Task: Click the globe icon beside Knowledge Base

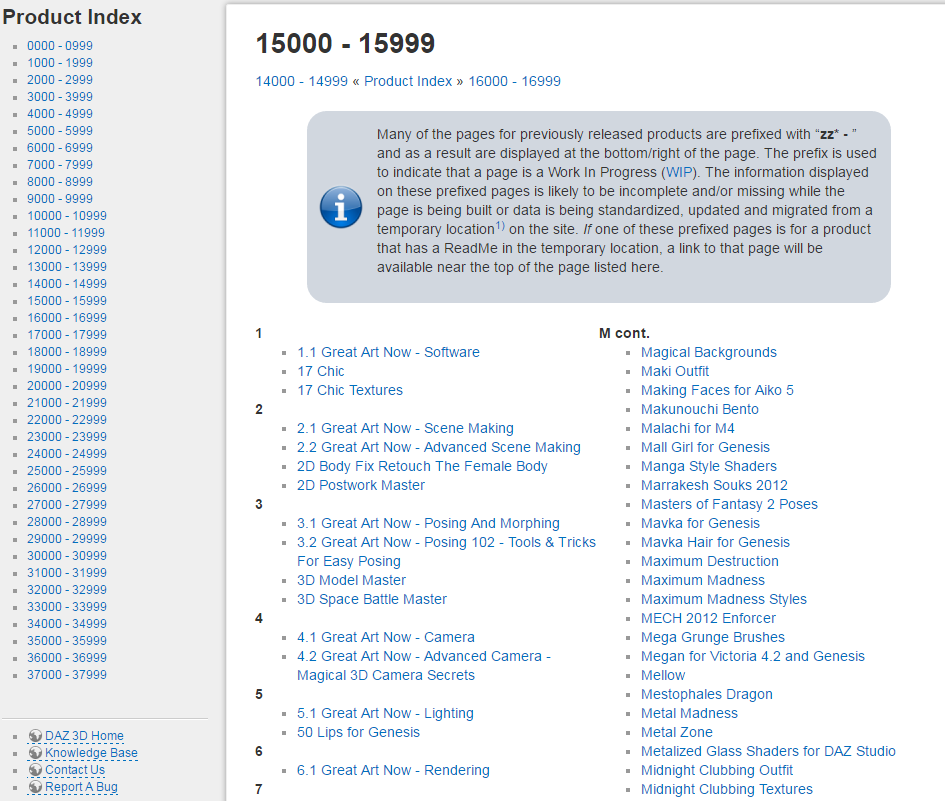Action: click(x=35, y=752)
